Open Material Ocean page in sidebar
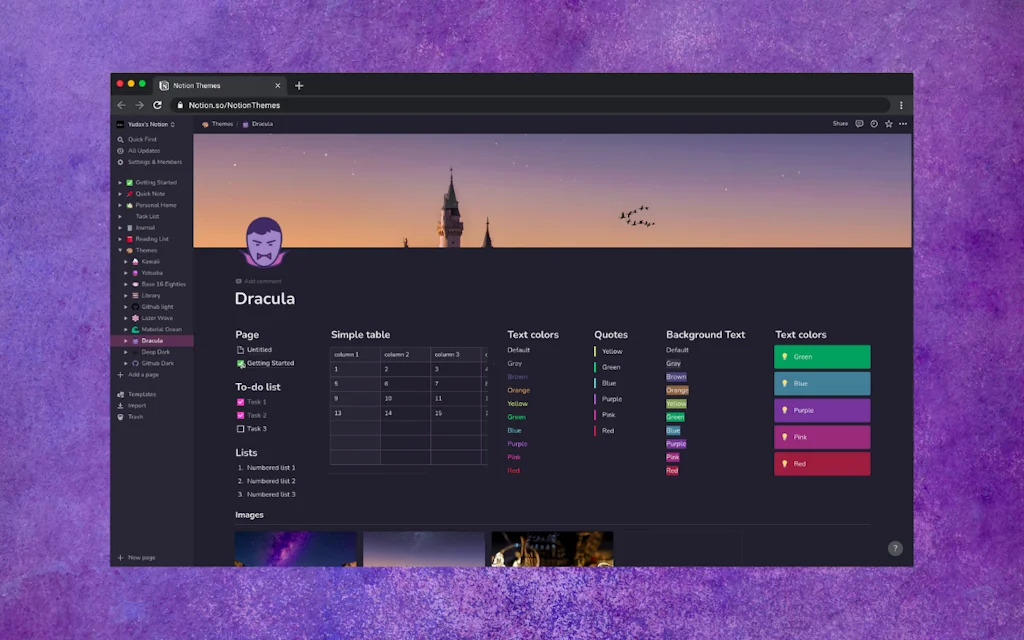This screenshot has width=1024, height=640. (x=161, y=329)
